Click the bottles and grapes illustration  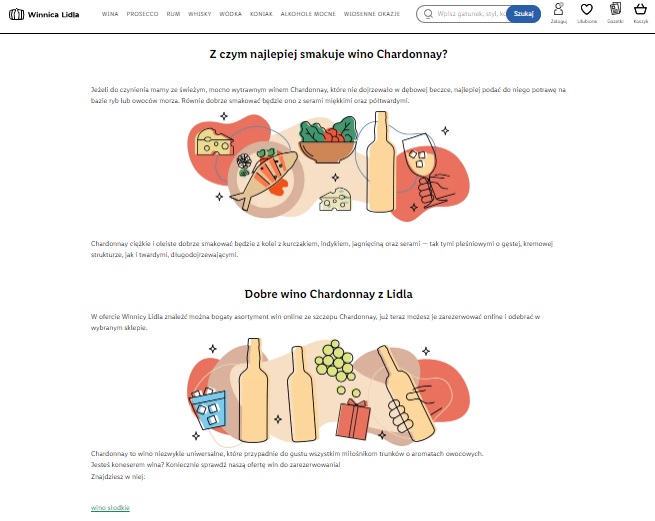pyautogui.click(x=328, y=391)
